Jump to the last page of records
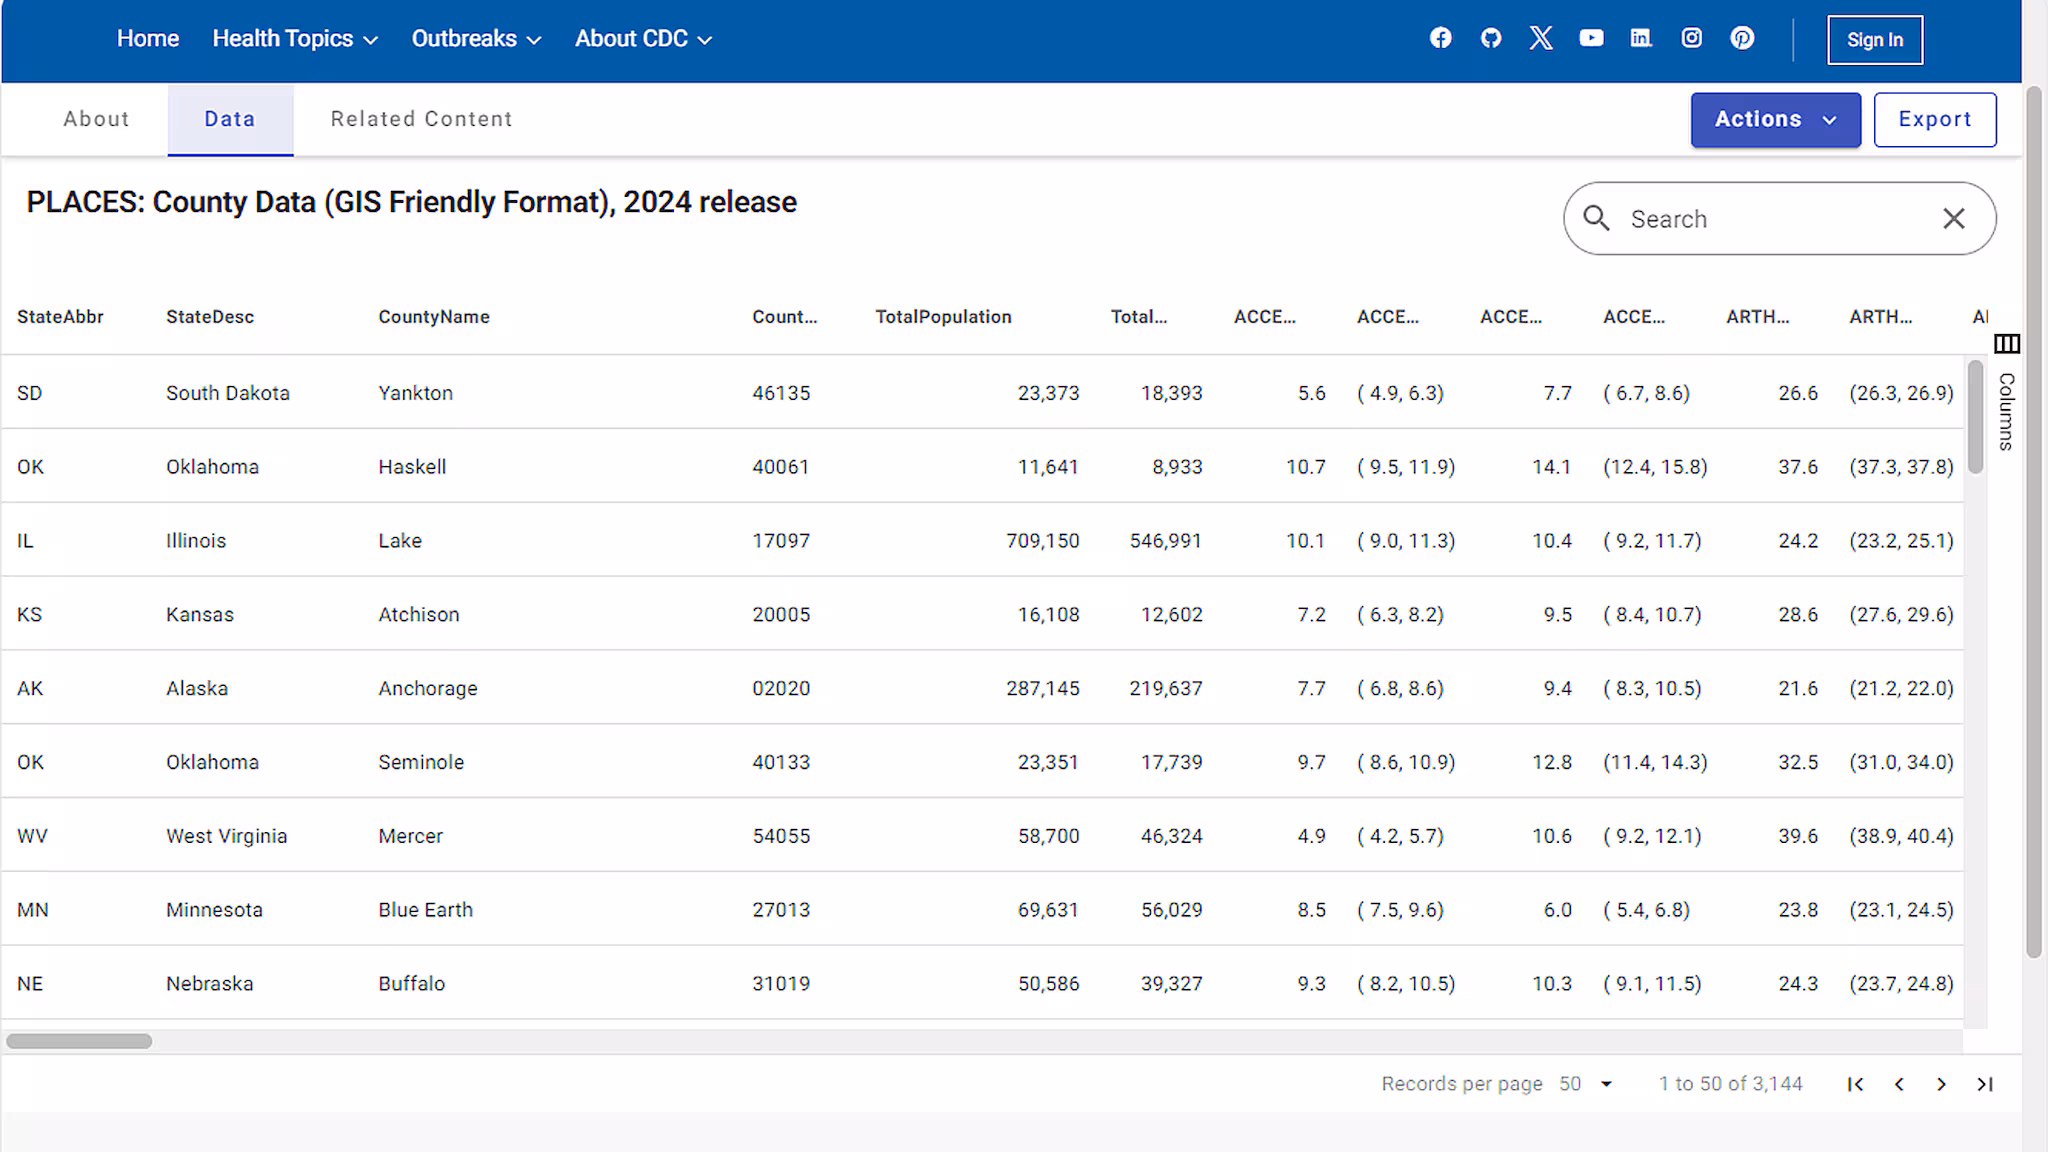Viewport: 2048px width, 1152px height. (1984, 1084)
